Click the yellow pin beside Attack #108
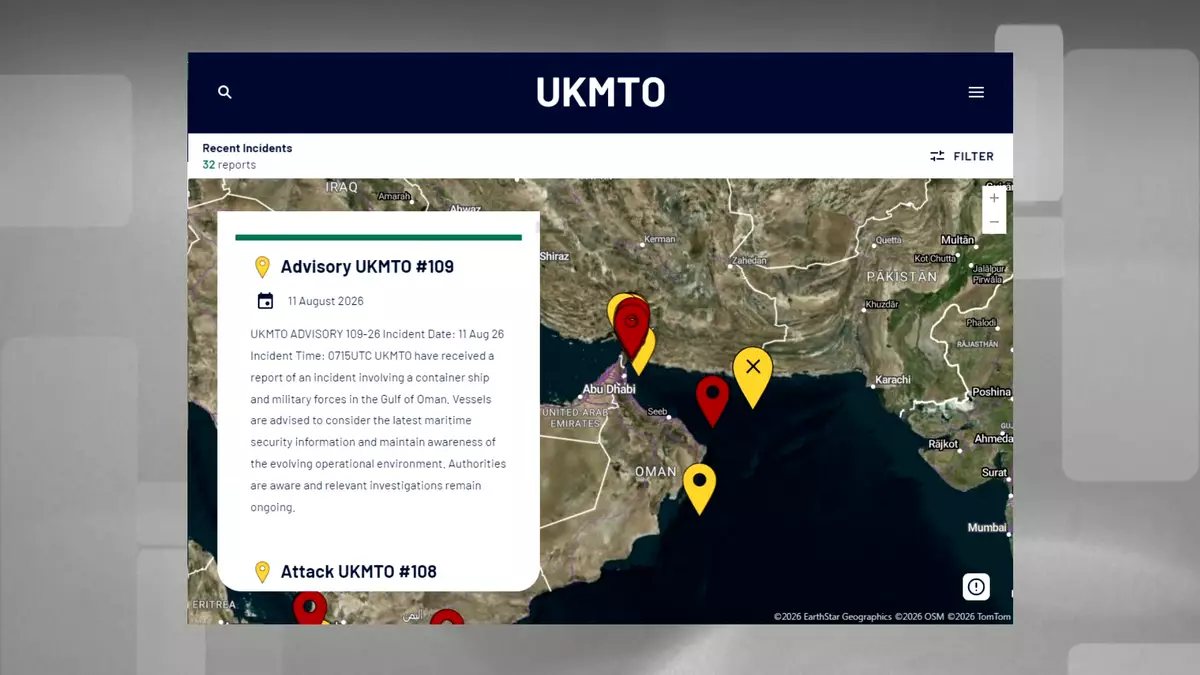The width and height of the screenshot is (1200, 675). [x=262, y=572]
